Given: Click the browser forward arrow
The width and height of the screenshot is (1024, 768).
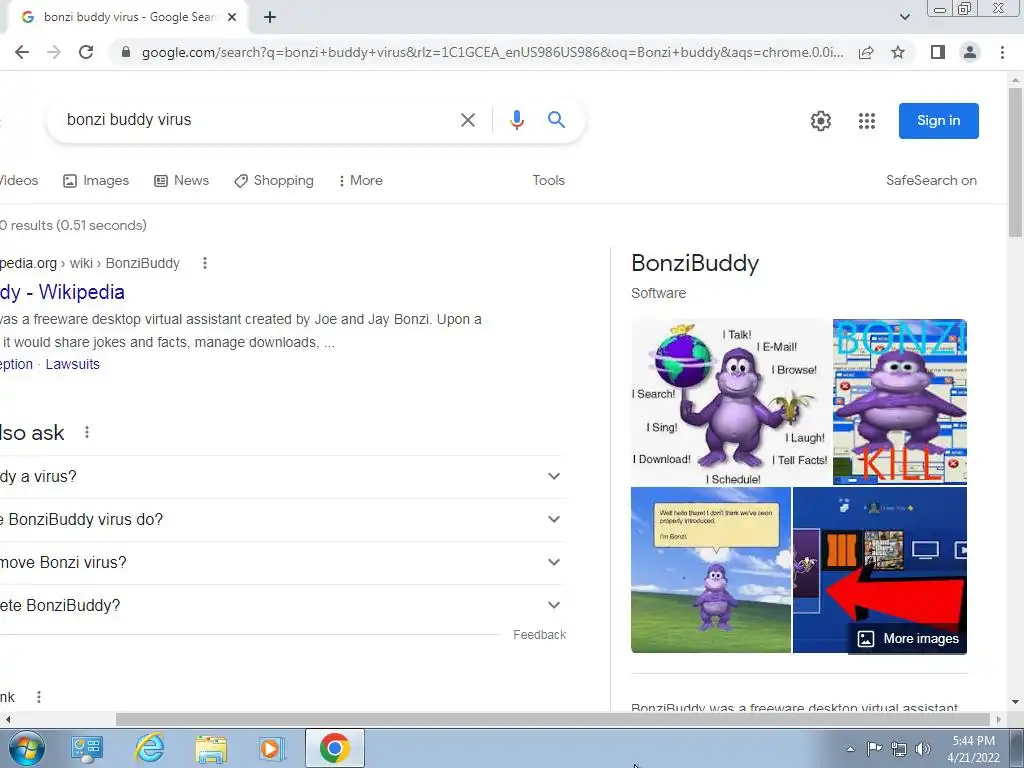Looking at the screenshot, I should pos(54,52).
